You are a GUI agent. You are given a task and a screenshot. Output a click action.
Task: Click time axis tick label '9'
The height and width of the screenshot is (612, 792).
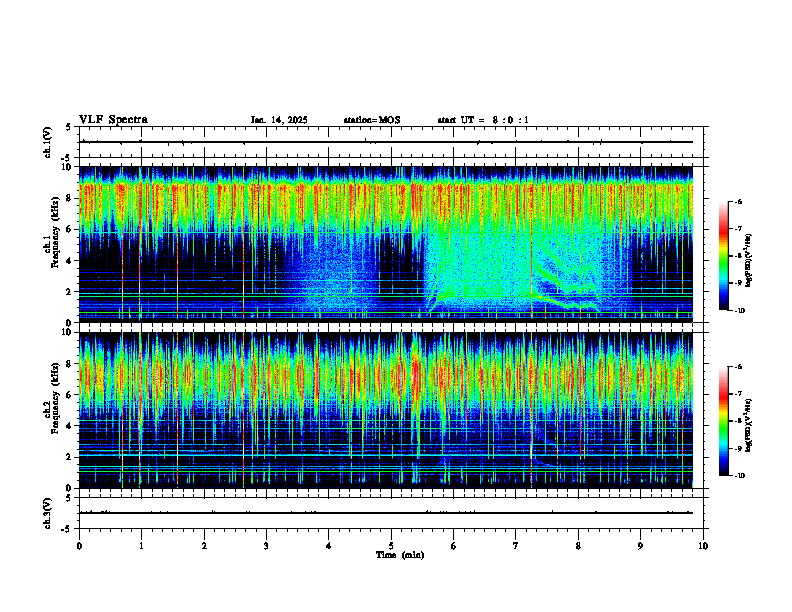click(640, 546)
